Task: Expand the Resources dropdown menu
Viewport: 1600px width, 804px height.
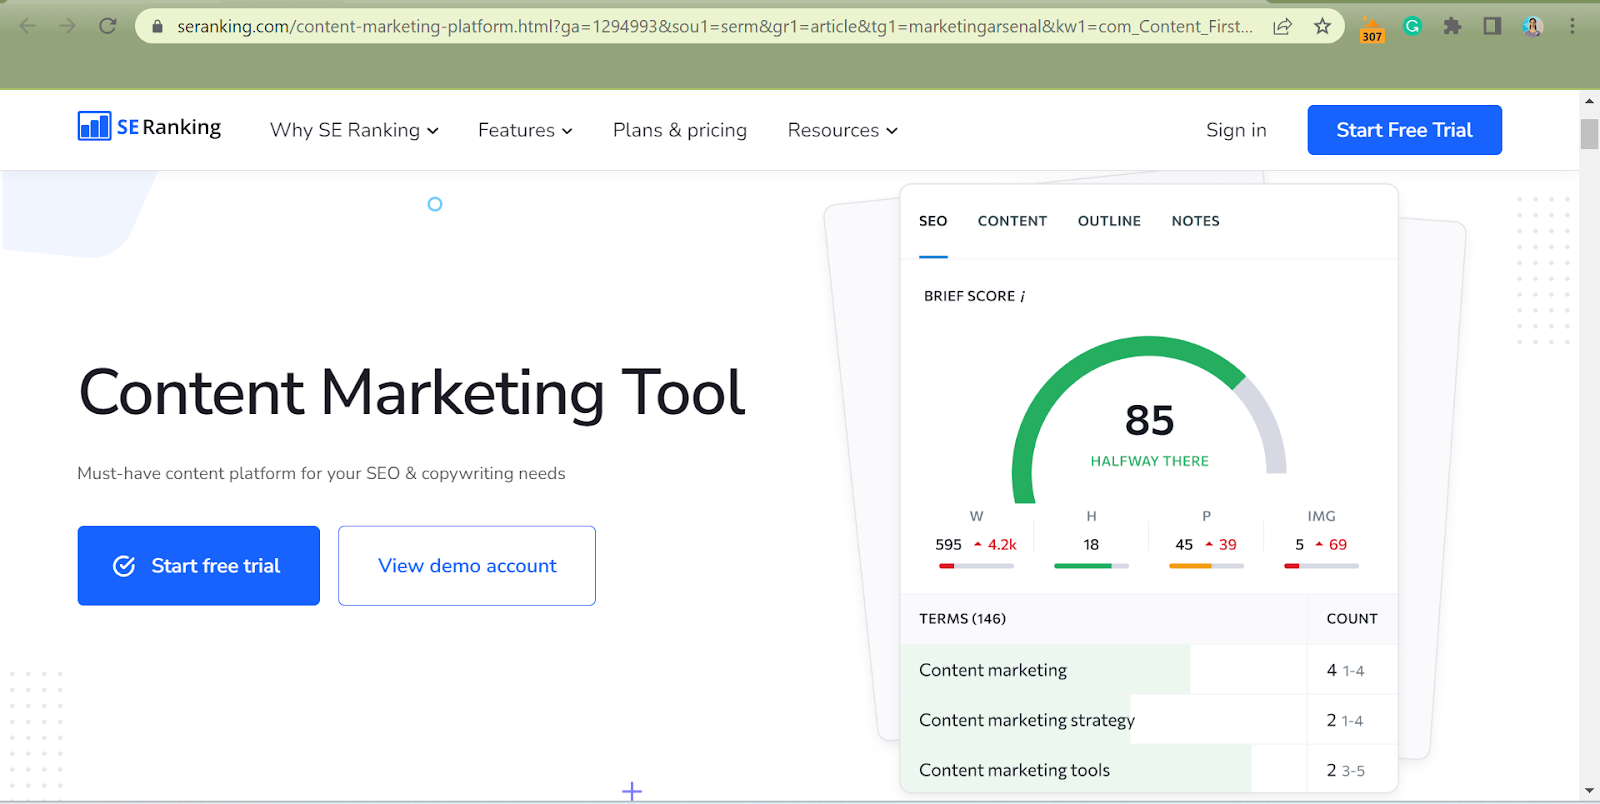Action: coord(842,130)
